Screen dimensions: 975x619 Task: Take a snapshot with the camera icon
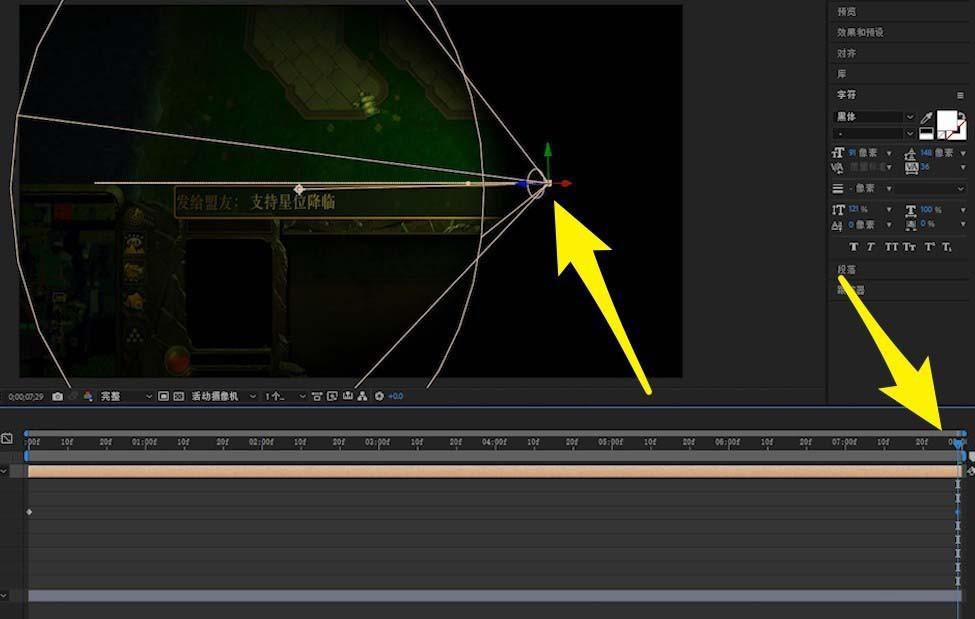click(57, 397)
